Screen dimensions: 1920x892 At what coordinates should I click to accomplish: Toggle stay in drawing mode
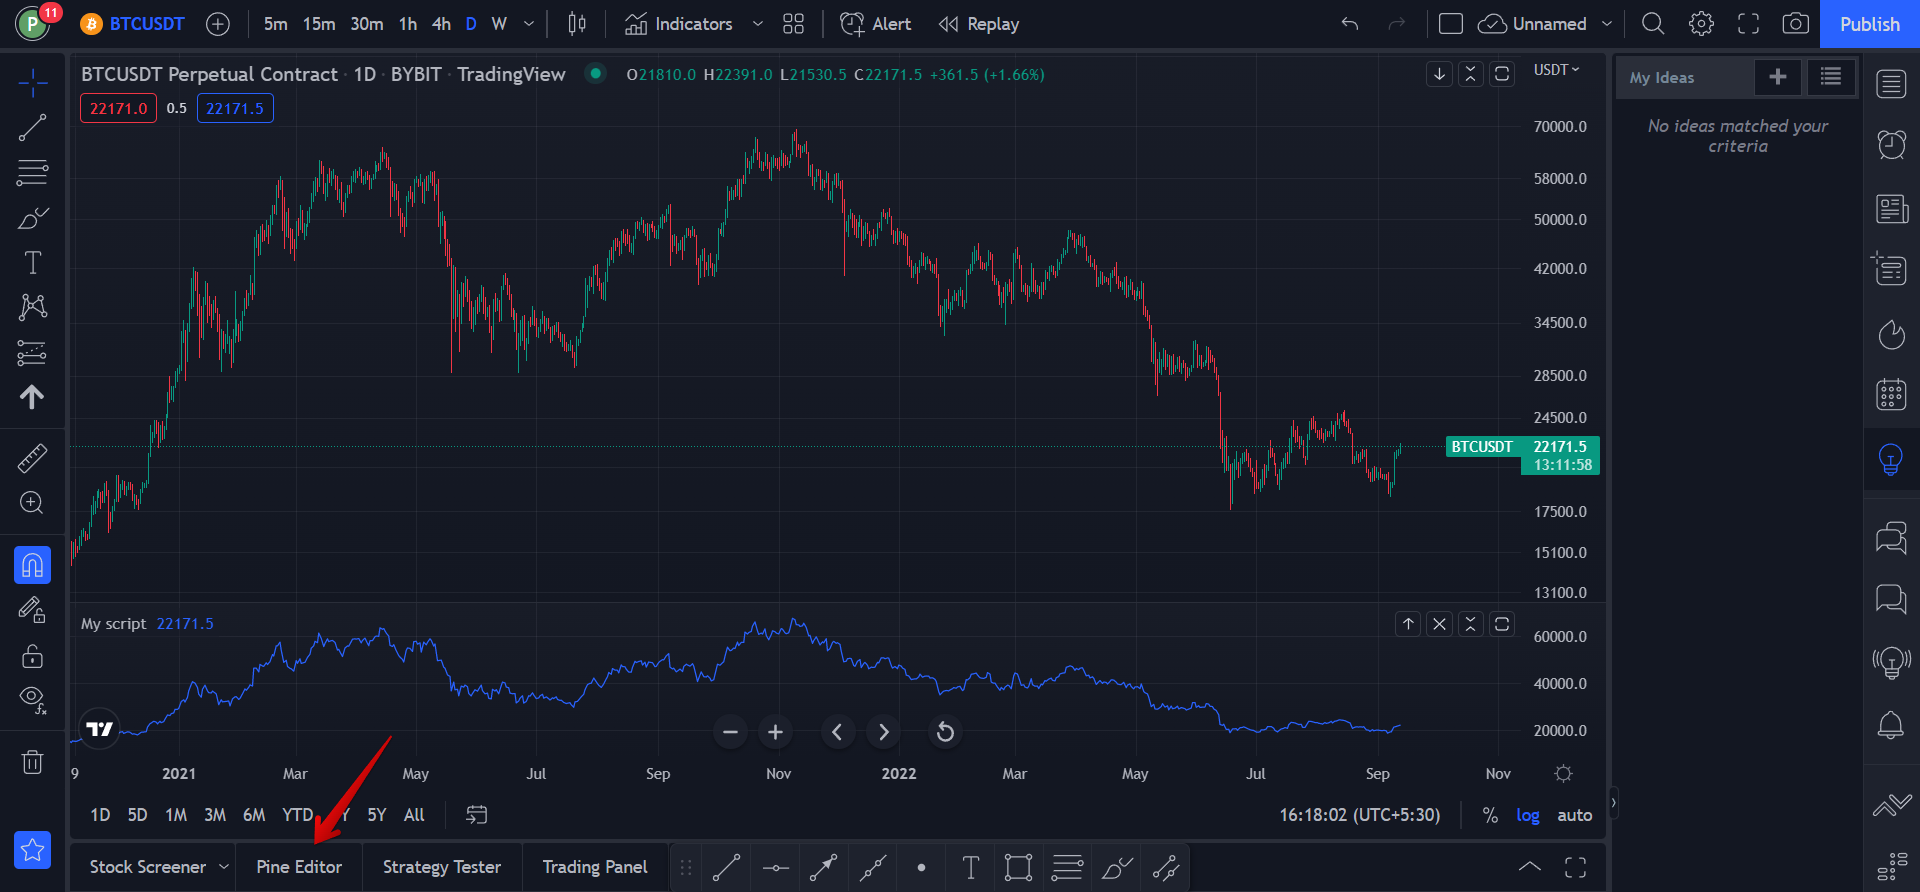[x=33, y=610]
